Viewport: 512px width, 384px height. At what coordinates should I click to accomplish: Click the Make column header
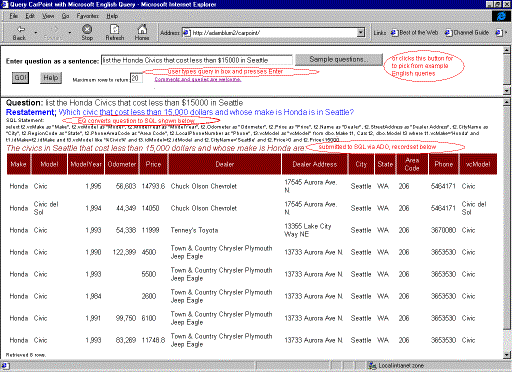[18, 164]
